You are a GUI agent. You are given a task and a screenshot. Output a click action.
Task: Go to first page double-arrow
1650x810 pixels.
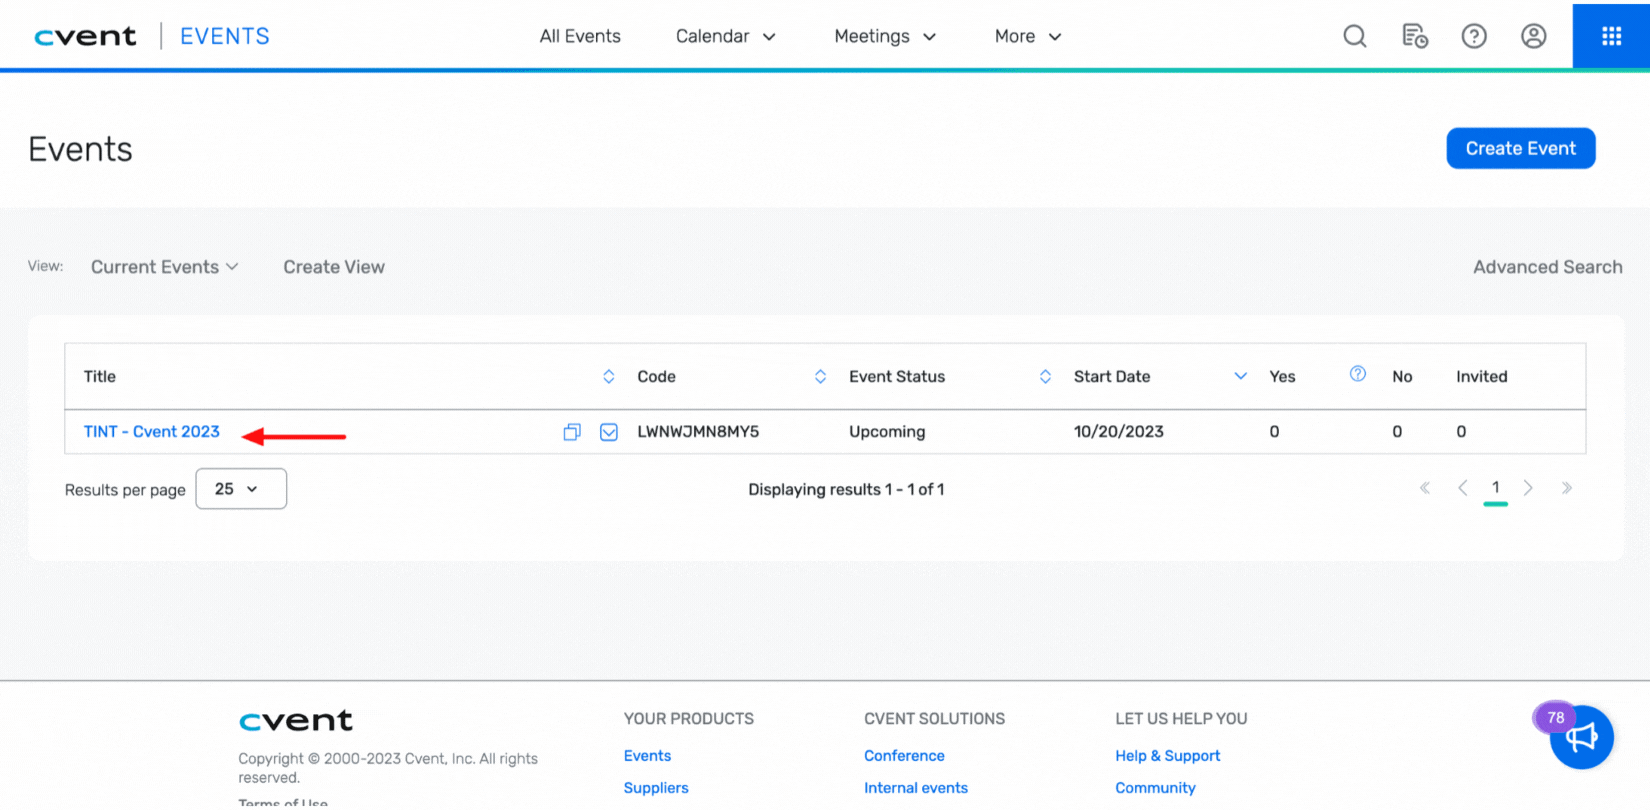[1425, 488]
